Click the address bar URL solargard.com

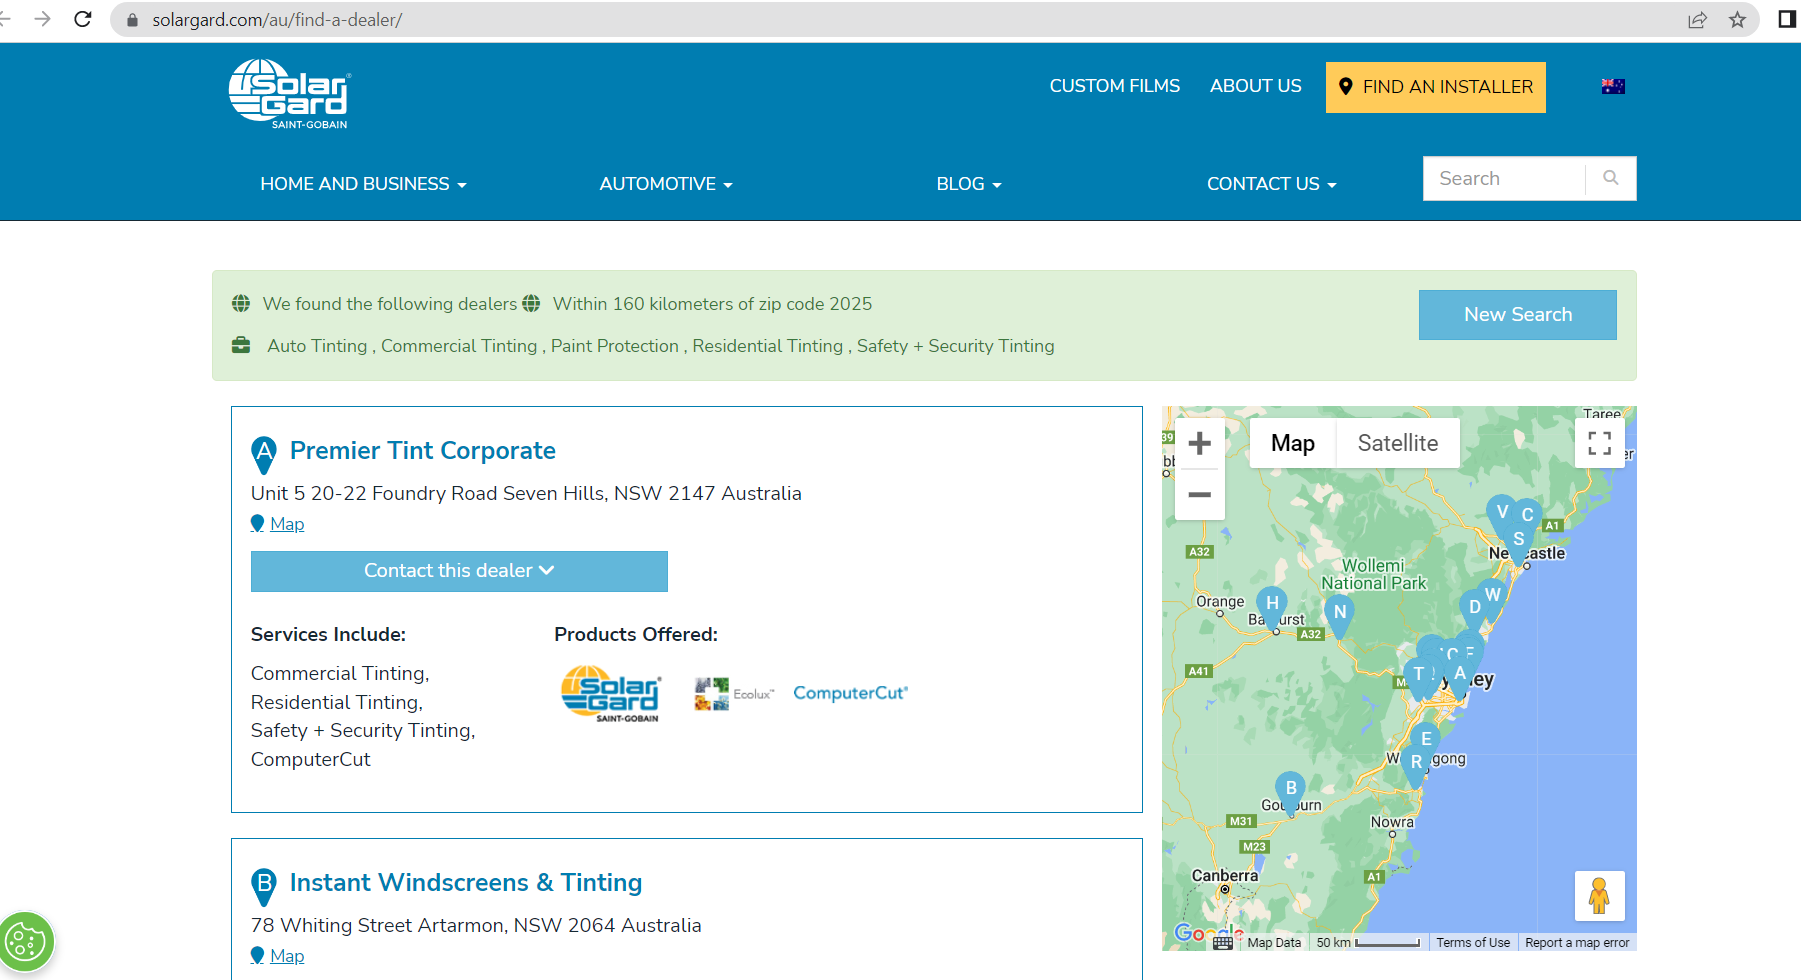tap(277, 20)
